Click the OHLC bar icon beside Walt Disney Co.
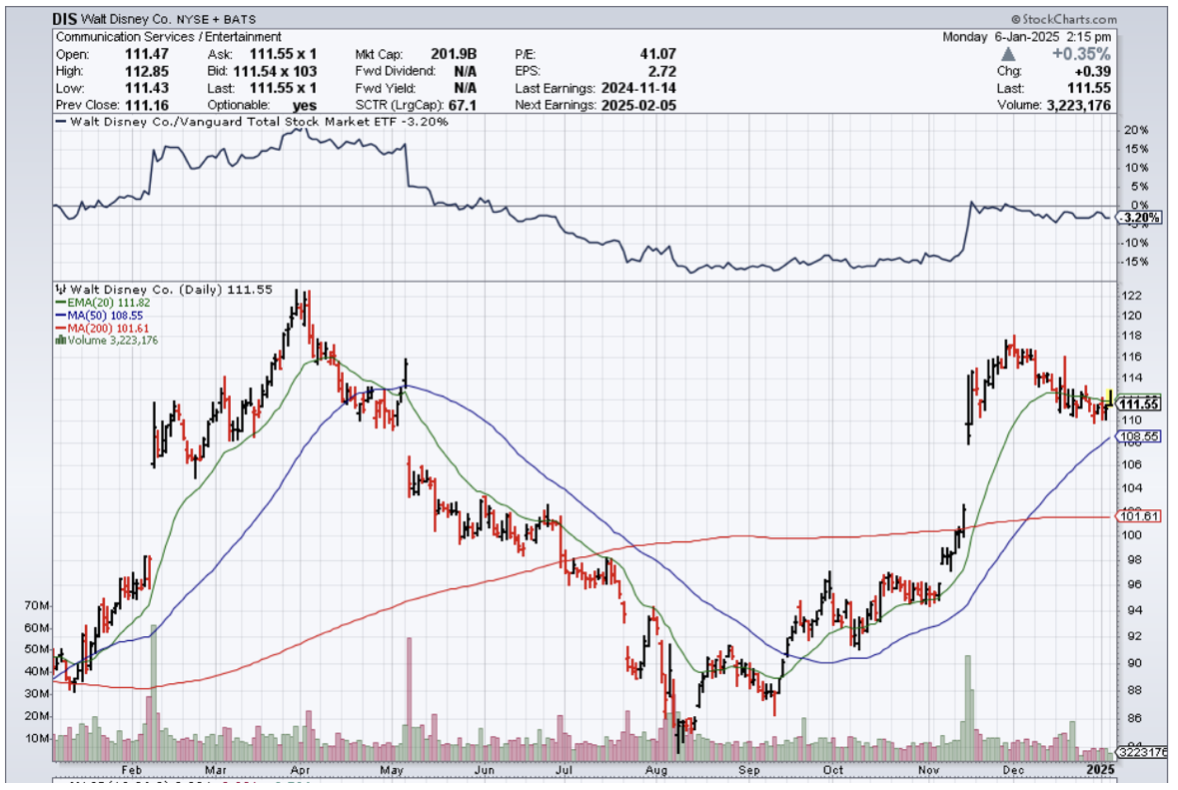 60,289
